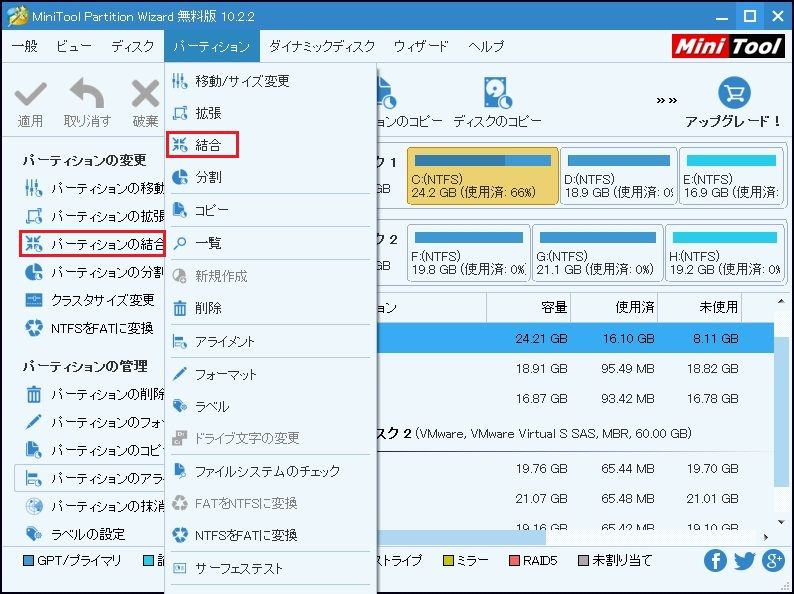Open the Twitter bird icon link
This screenshot has height=594, width=794.
[x=744, y=561]
